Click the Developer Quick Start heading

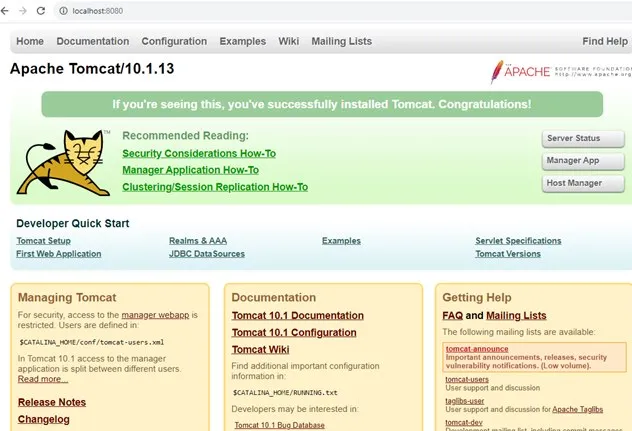(73, 223)
